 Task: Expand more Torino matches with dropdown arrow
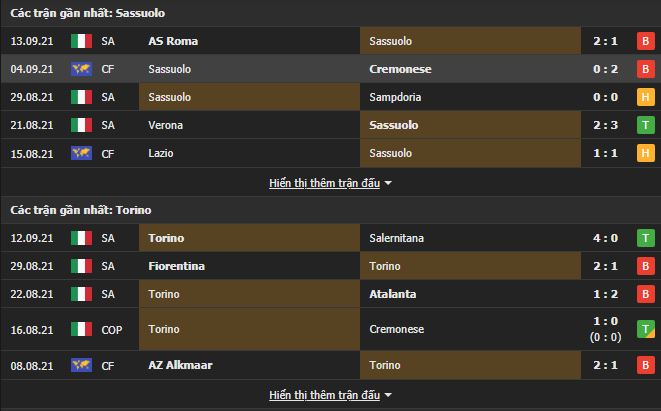(x=388, y=396)
